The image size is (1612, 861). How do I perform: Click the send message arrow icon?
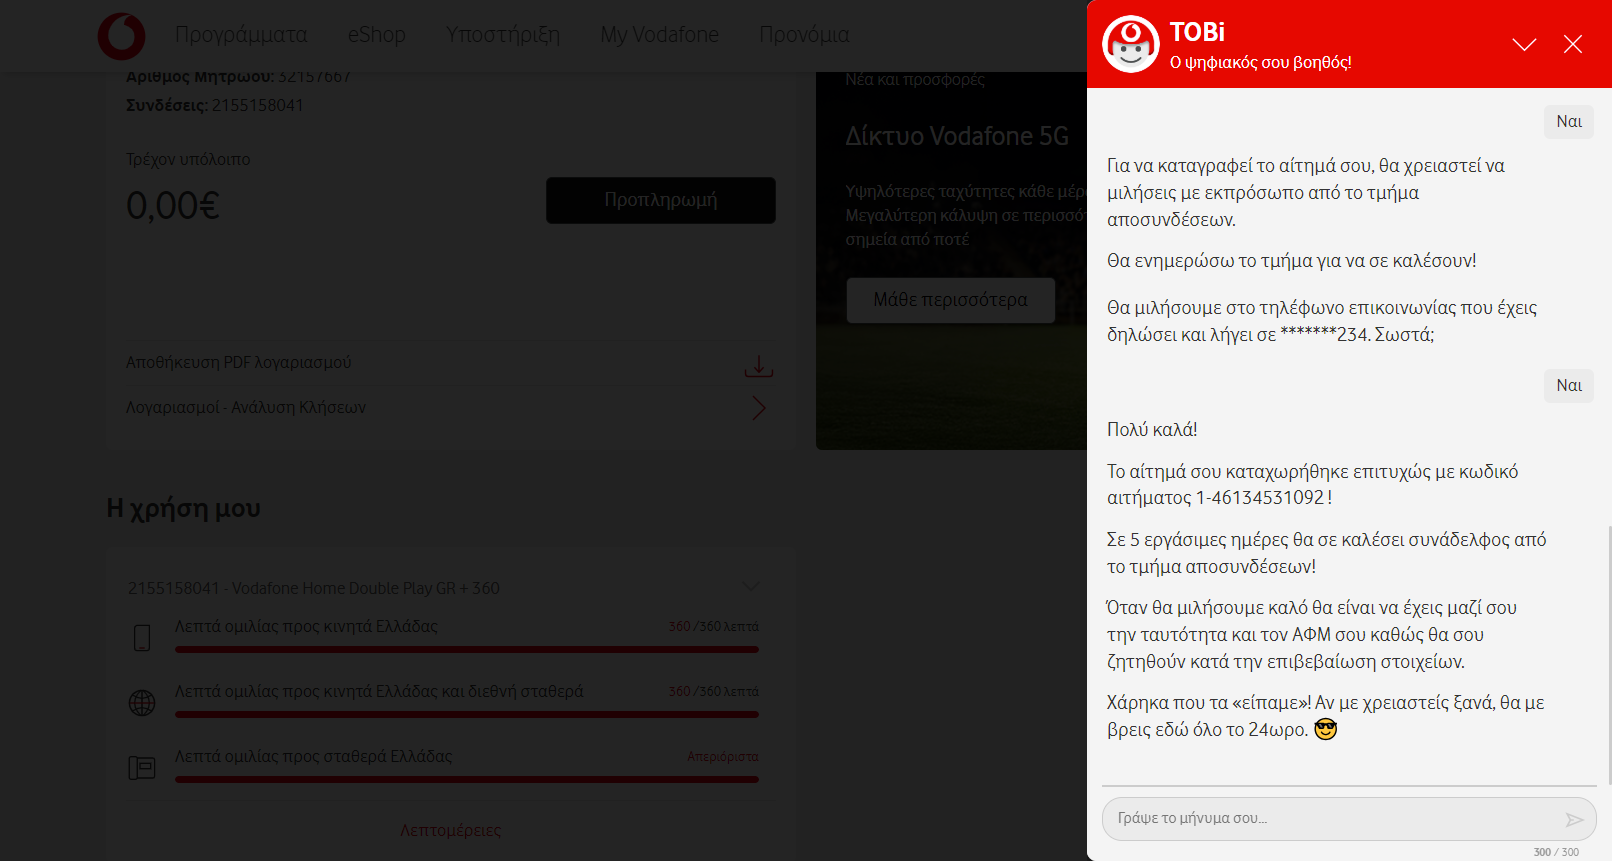click(x=1574, y=820)
